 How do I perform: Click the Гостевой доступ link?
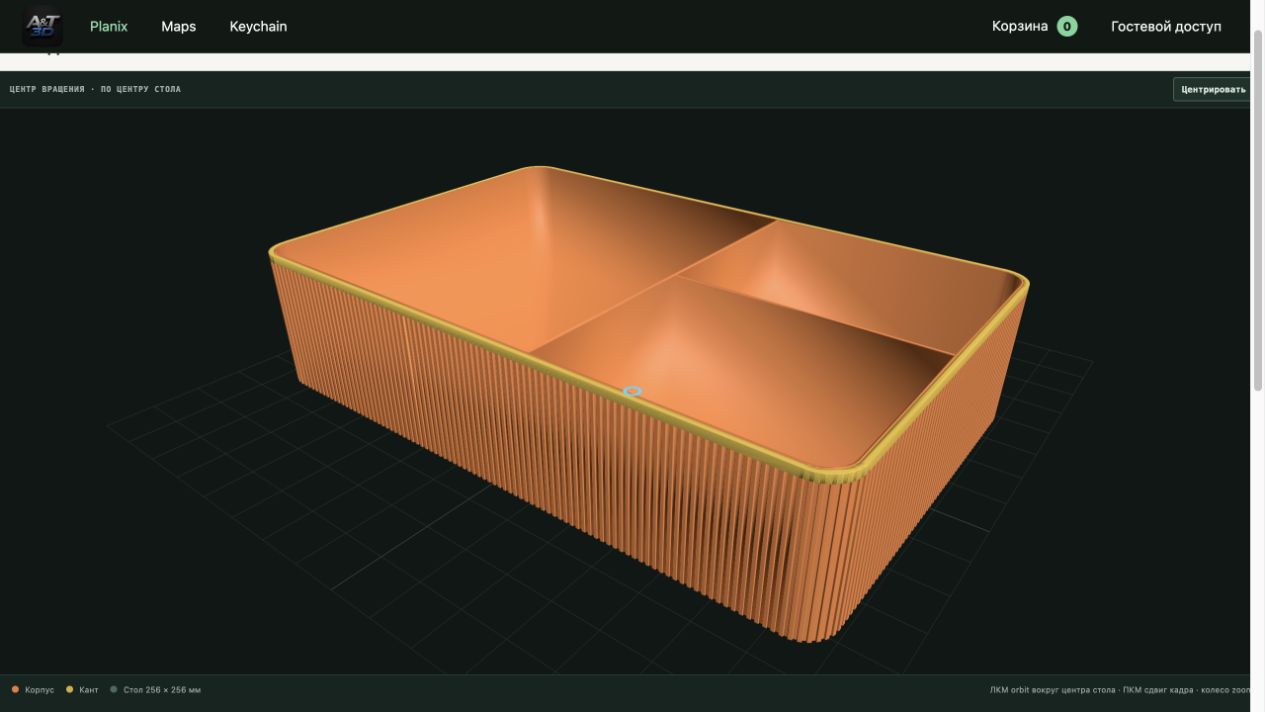pos(1166,26)
